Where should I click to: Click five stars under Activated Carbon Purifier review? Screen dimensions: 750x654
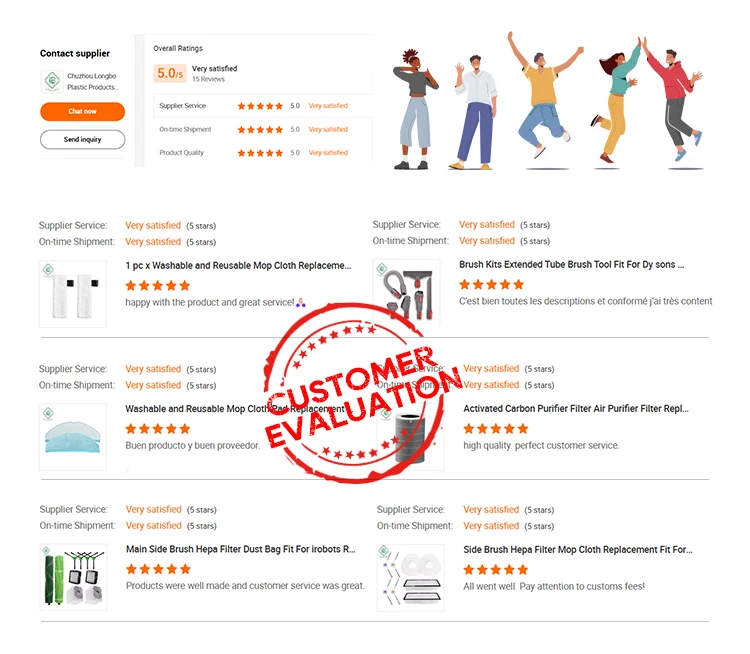496,428
